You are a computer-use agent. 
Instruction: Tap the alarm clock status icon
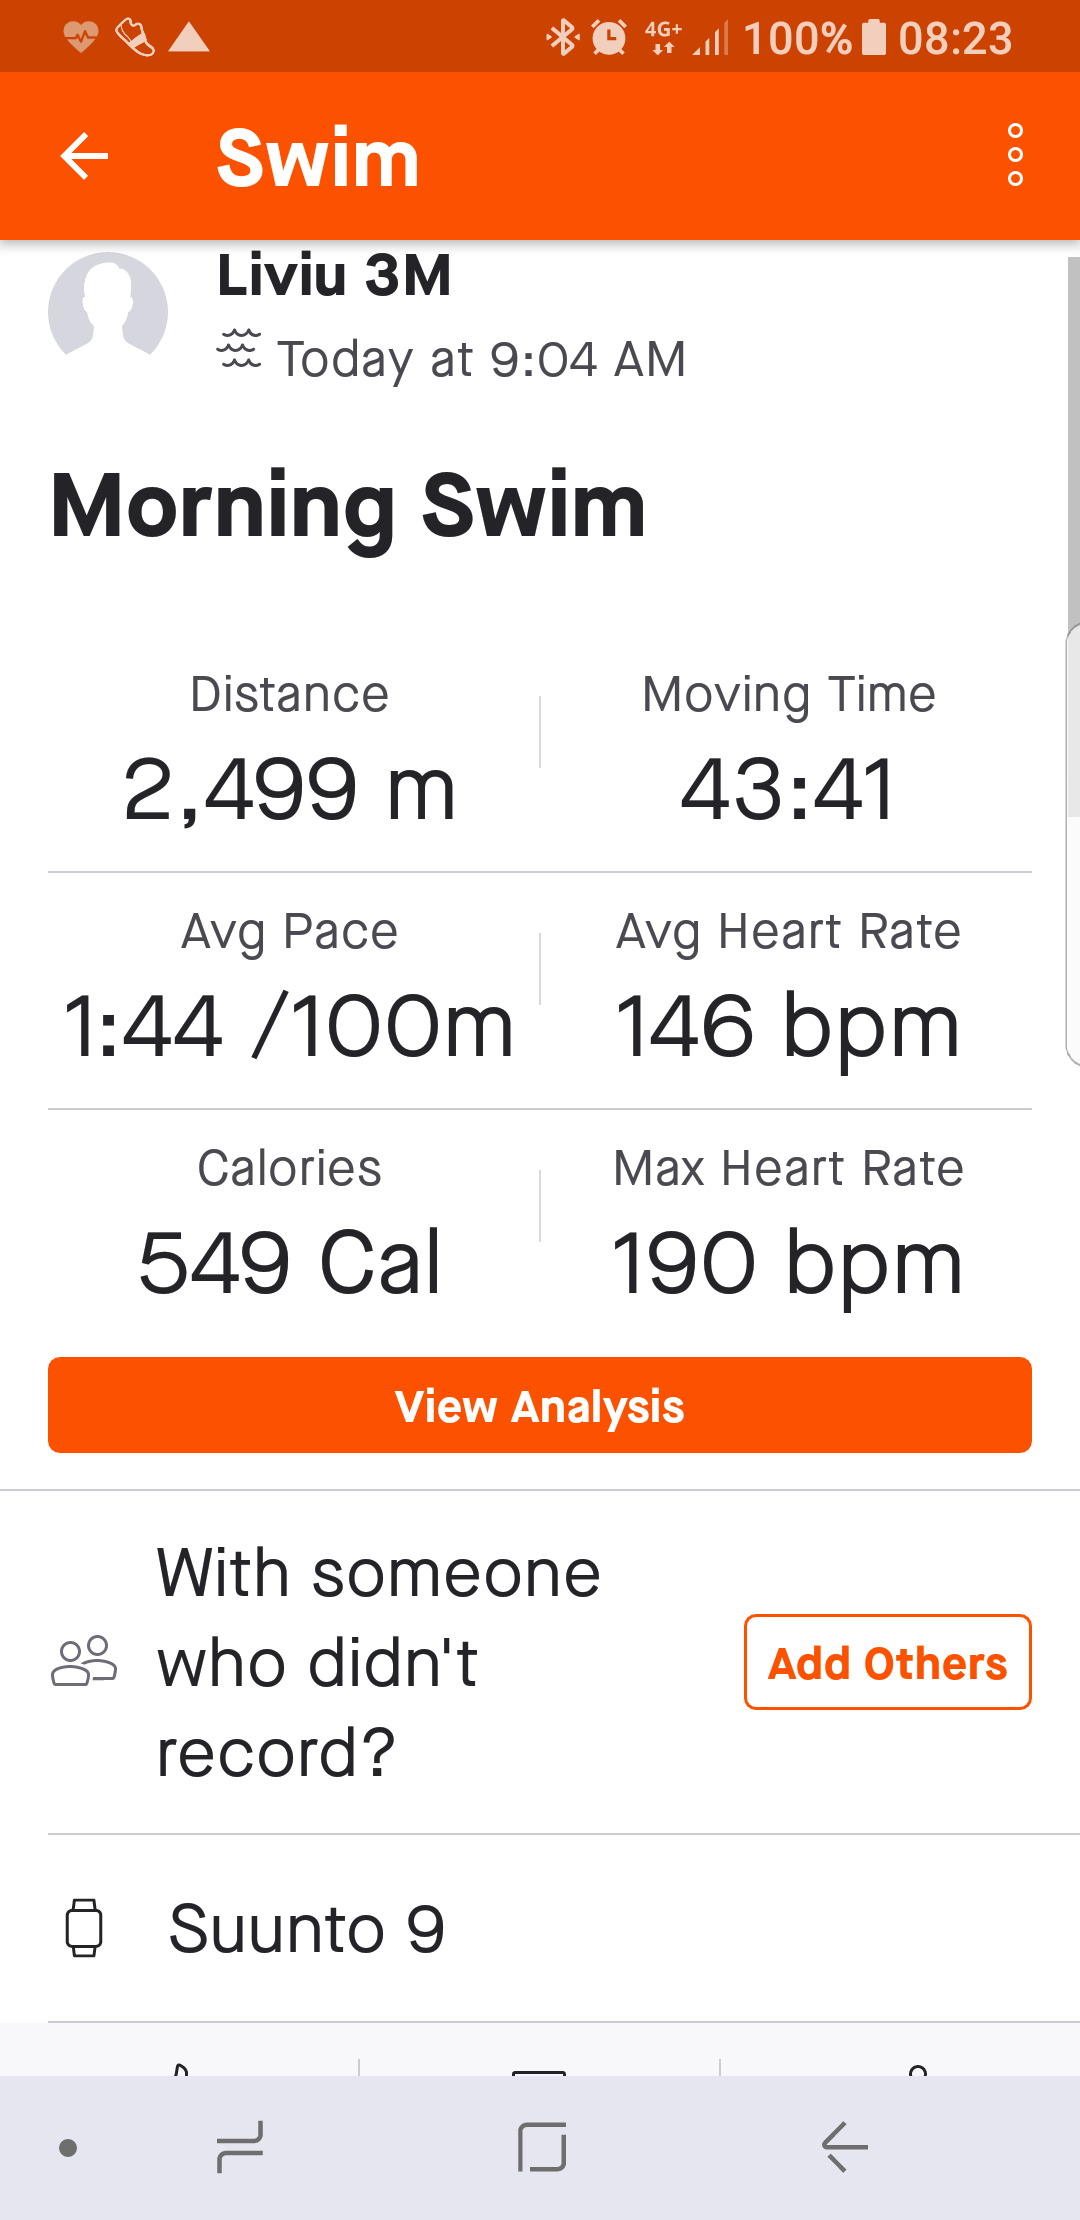point(609,38)
